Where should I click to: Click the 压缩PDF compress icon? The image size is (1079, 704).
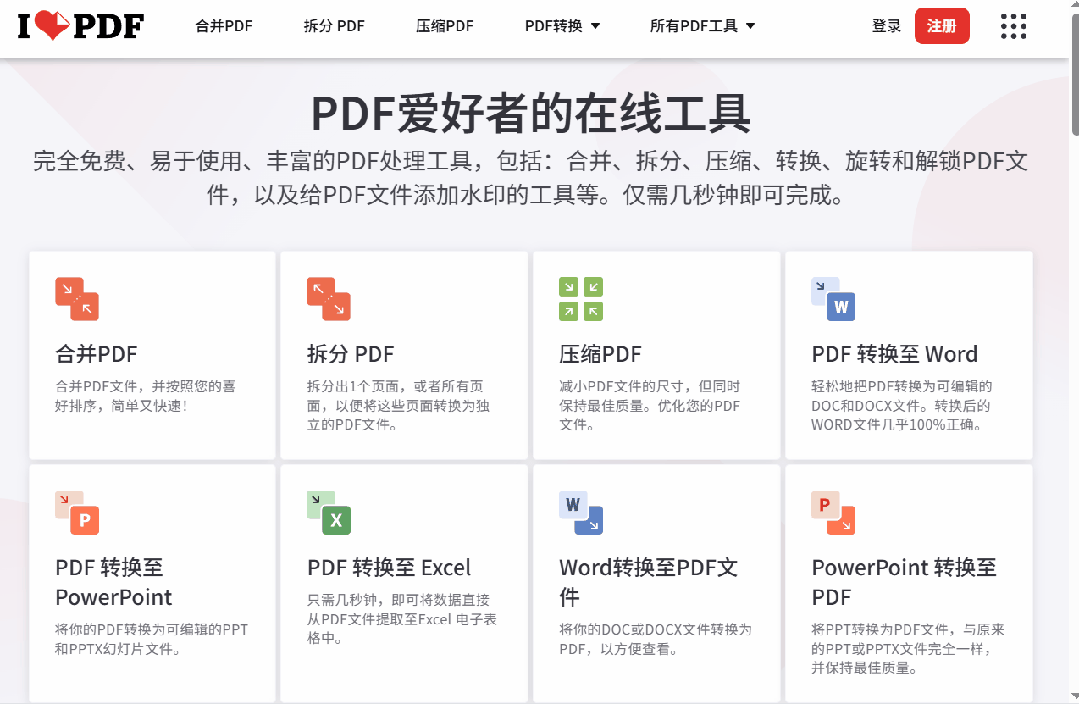click(581, 299)
